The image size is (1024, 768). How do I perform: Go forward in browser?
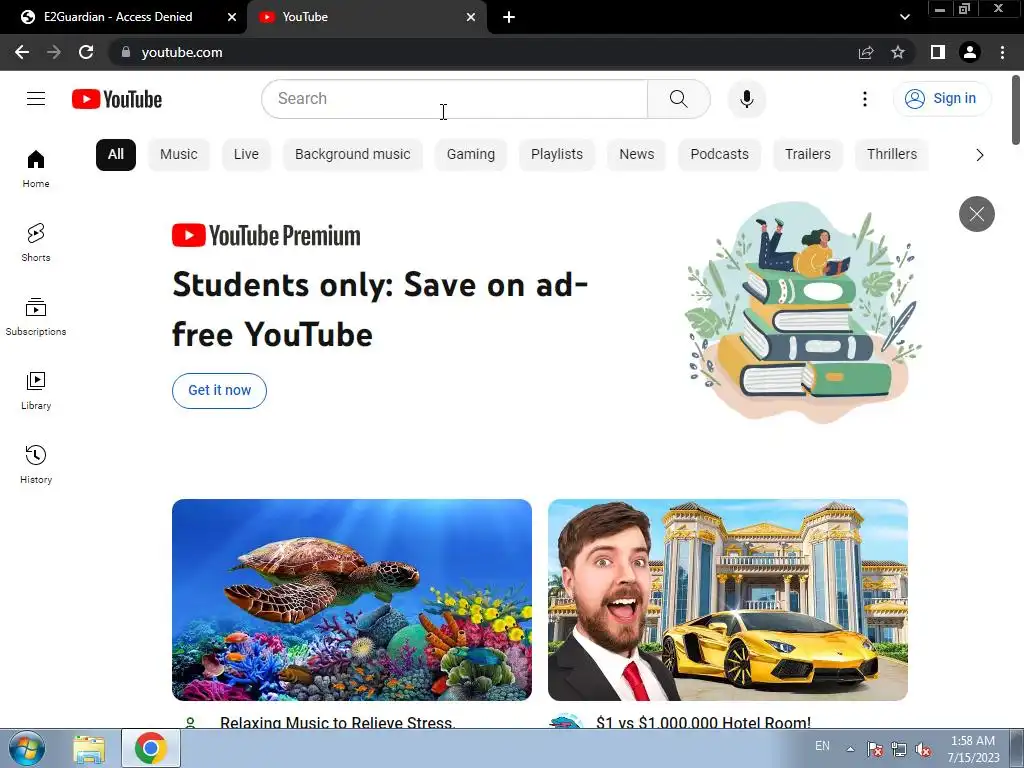point(54,52)
